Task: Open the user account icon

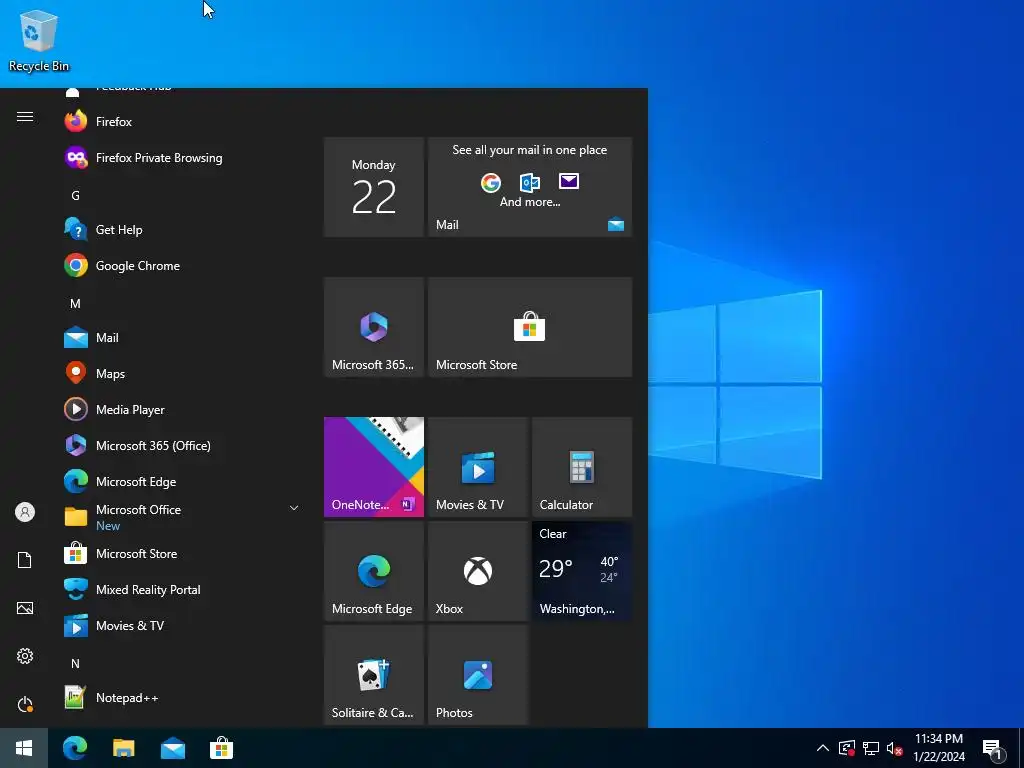Action: tap(25, 512)
